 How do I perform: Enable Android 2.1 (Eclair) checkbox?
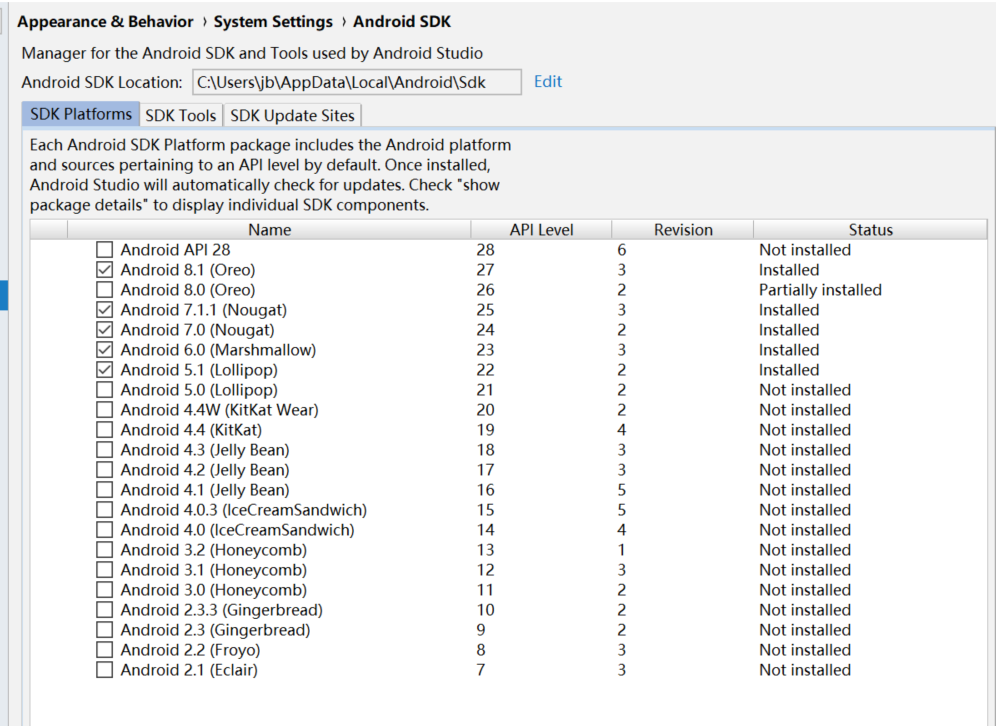[105, 670]
